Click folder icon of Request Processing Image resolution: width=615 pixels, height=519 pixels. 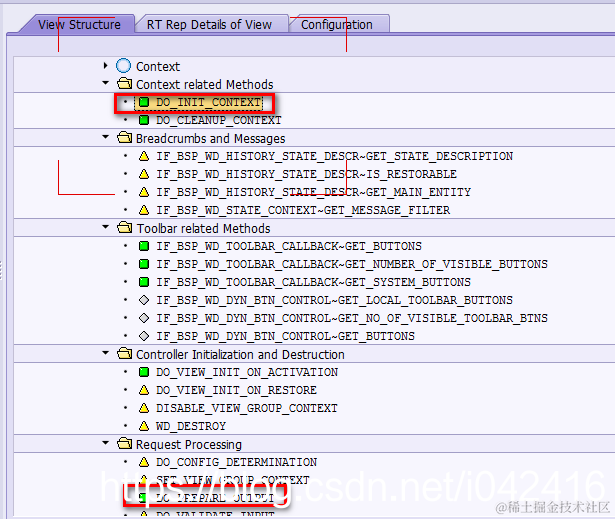125,443
